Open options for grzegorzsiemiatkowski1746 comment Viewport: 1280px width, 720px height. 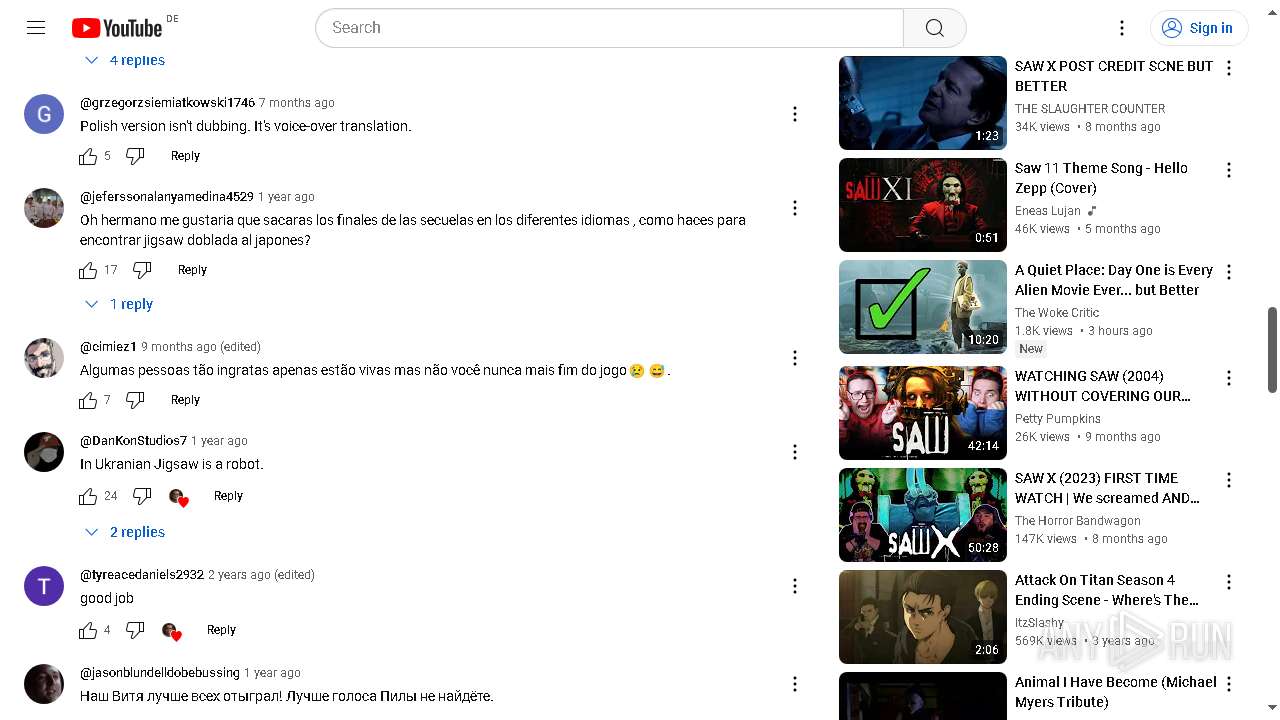click(x=795, y=114)
